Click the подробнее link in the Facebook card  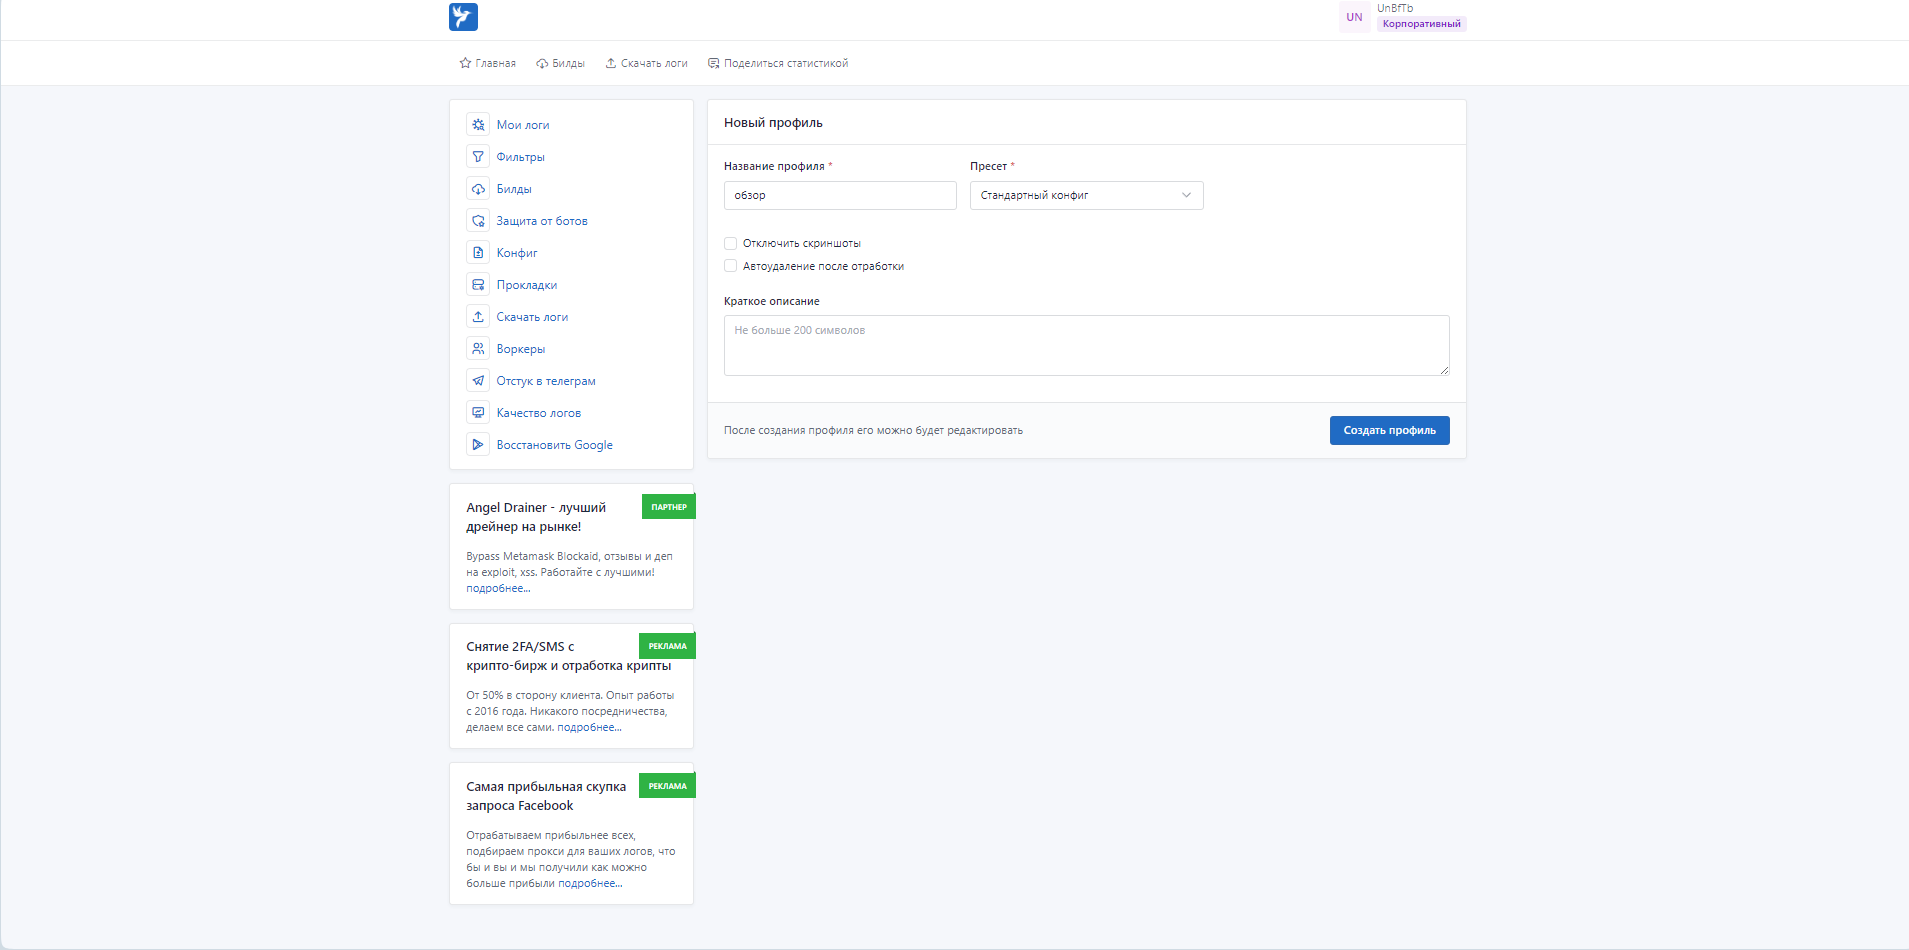click(590, 883)
